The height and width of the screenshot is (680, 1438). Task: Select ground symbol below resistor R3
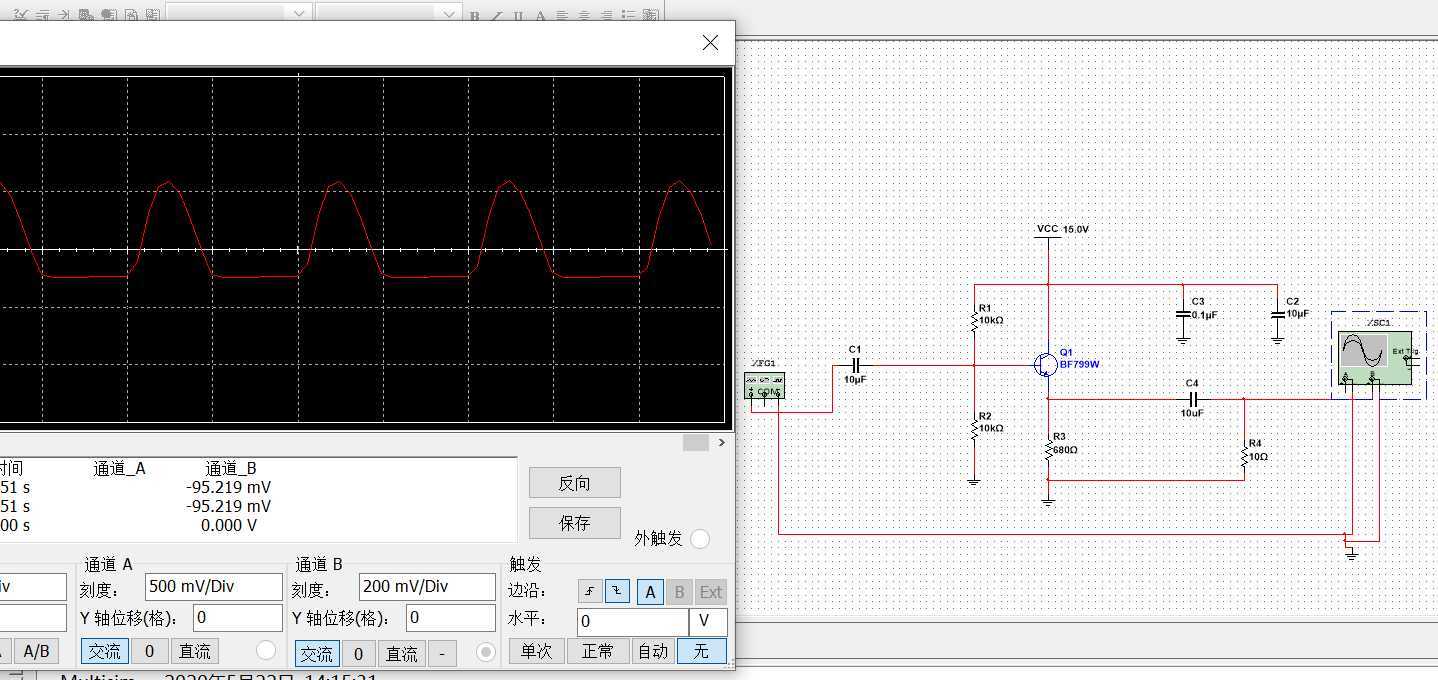pos(1048,502)
